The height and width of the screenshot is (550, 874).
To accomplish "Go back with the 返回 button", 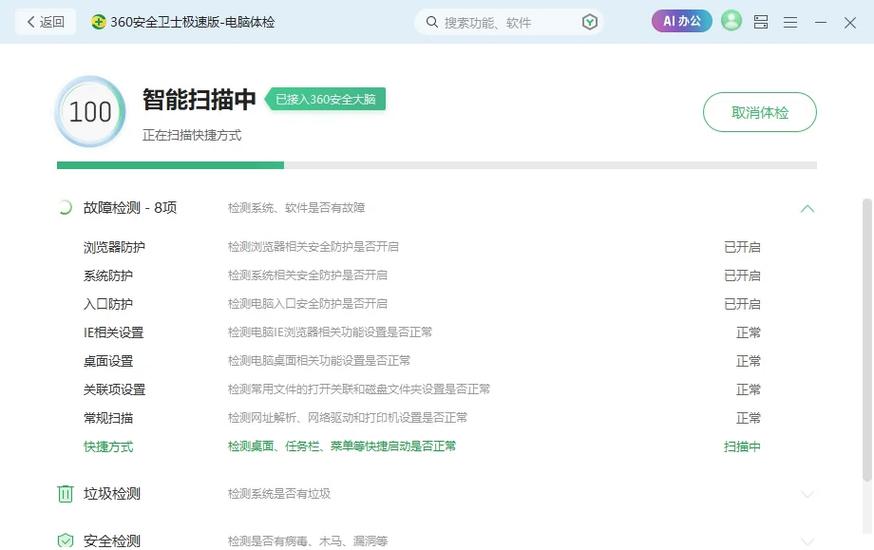I will pos(46,22).
